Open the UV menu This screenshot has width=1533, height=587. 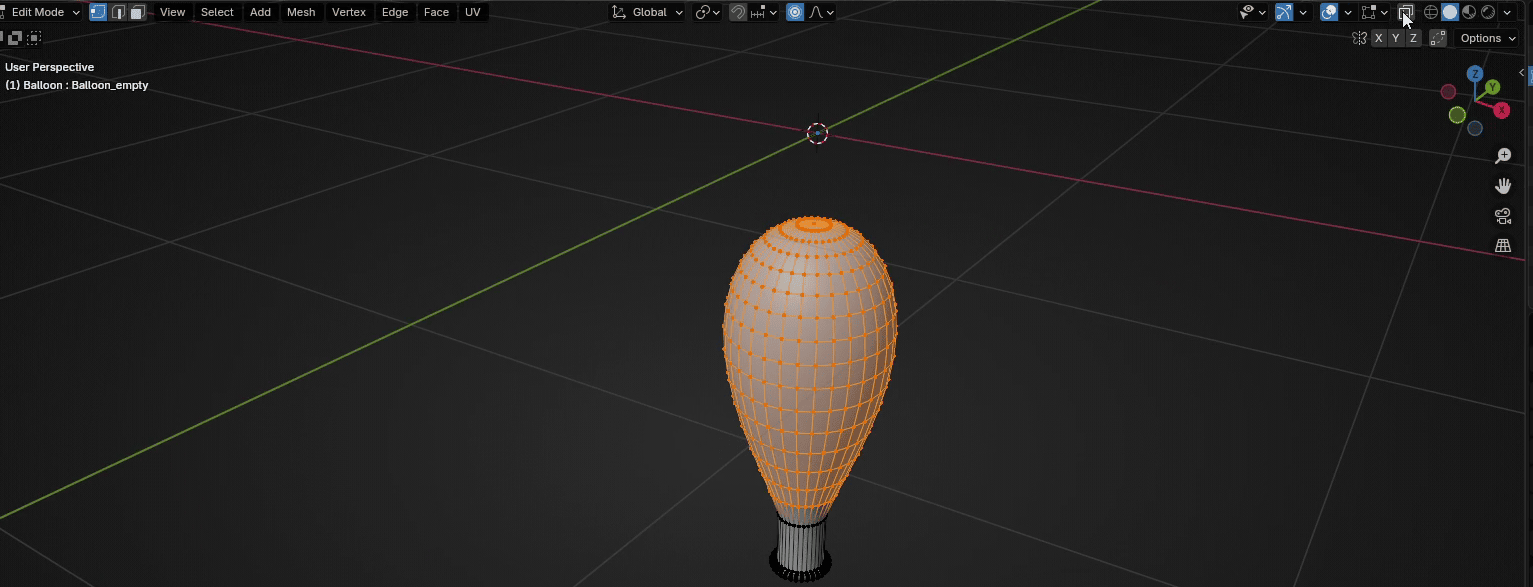[x=472, y=12]
